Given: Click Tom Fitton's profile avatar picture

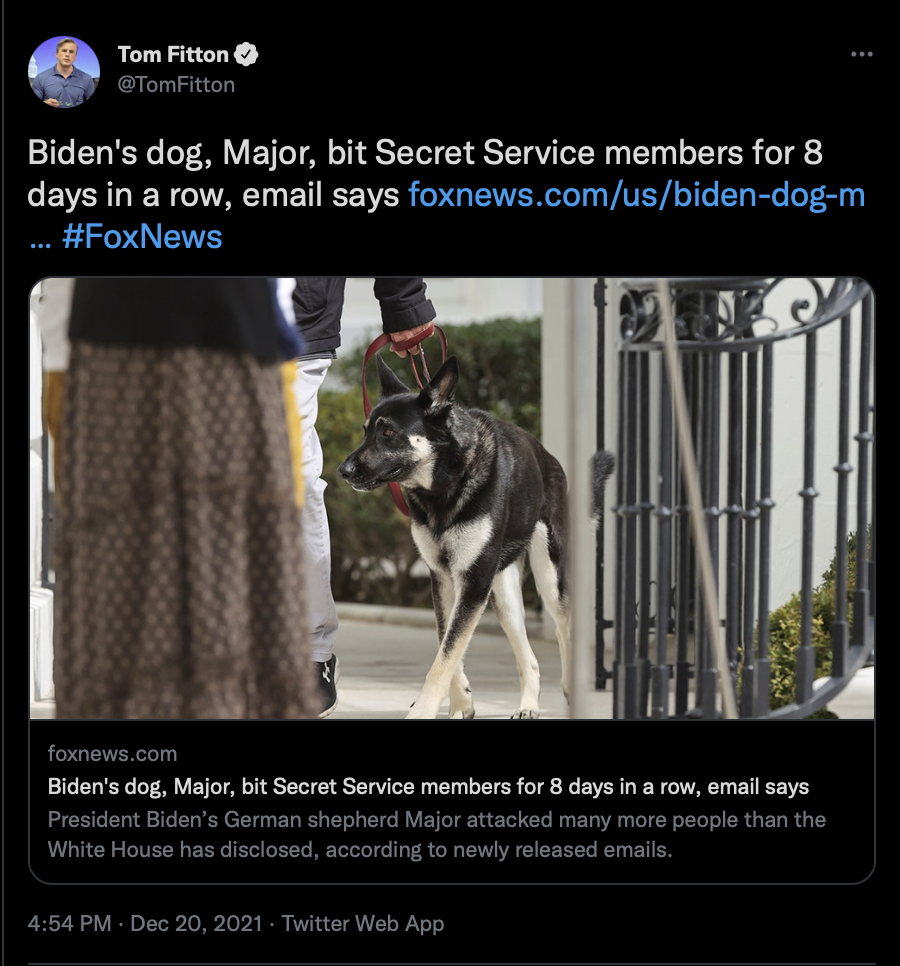Looking at the screenshot, I should [64, 72].
